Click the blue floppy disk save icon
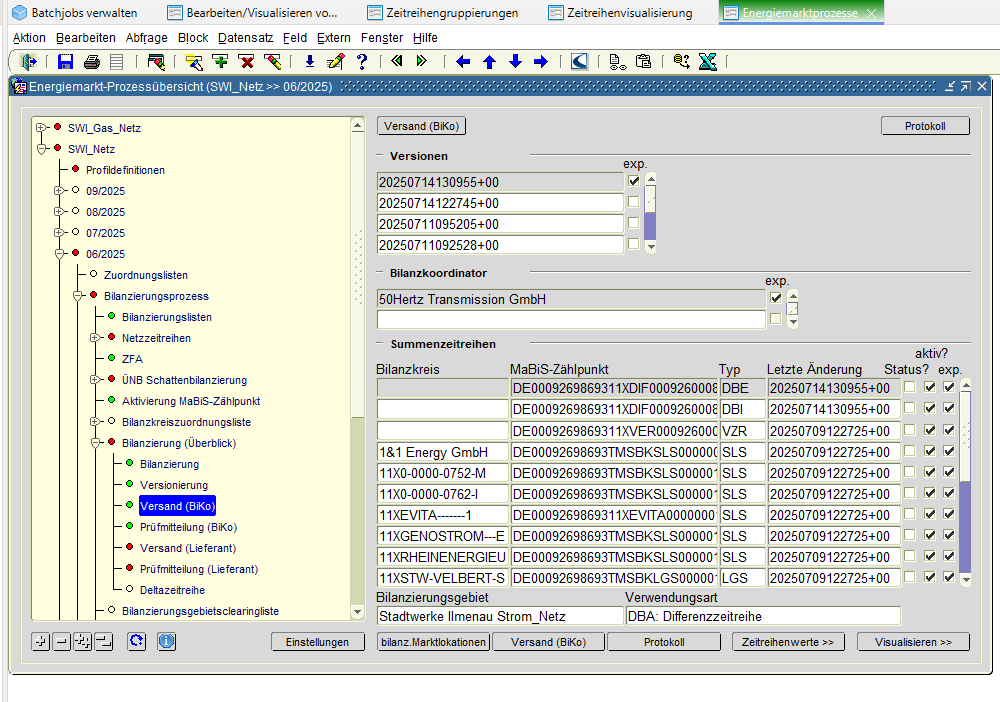Screen dimensions: 1000x702 pyautogui.click(x=66, y=61)
